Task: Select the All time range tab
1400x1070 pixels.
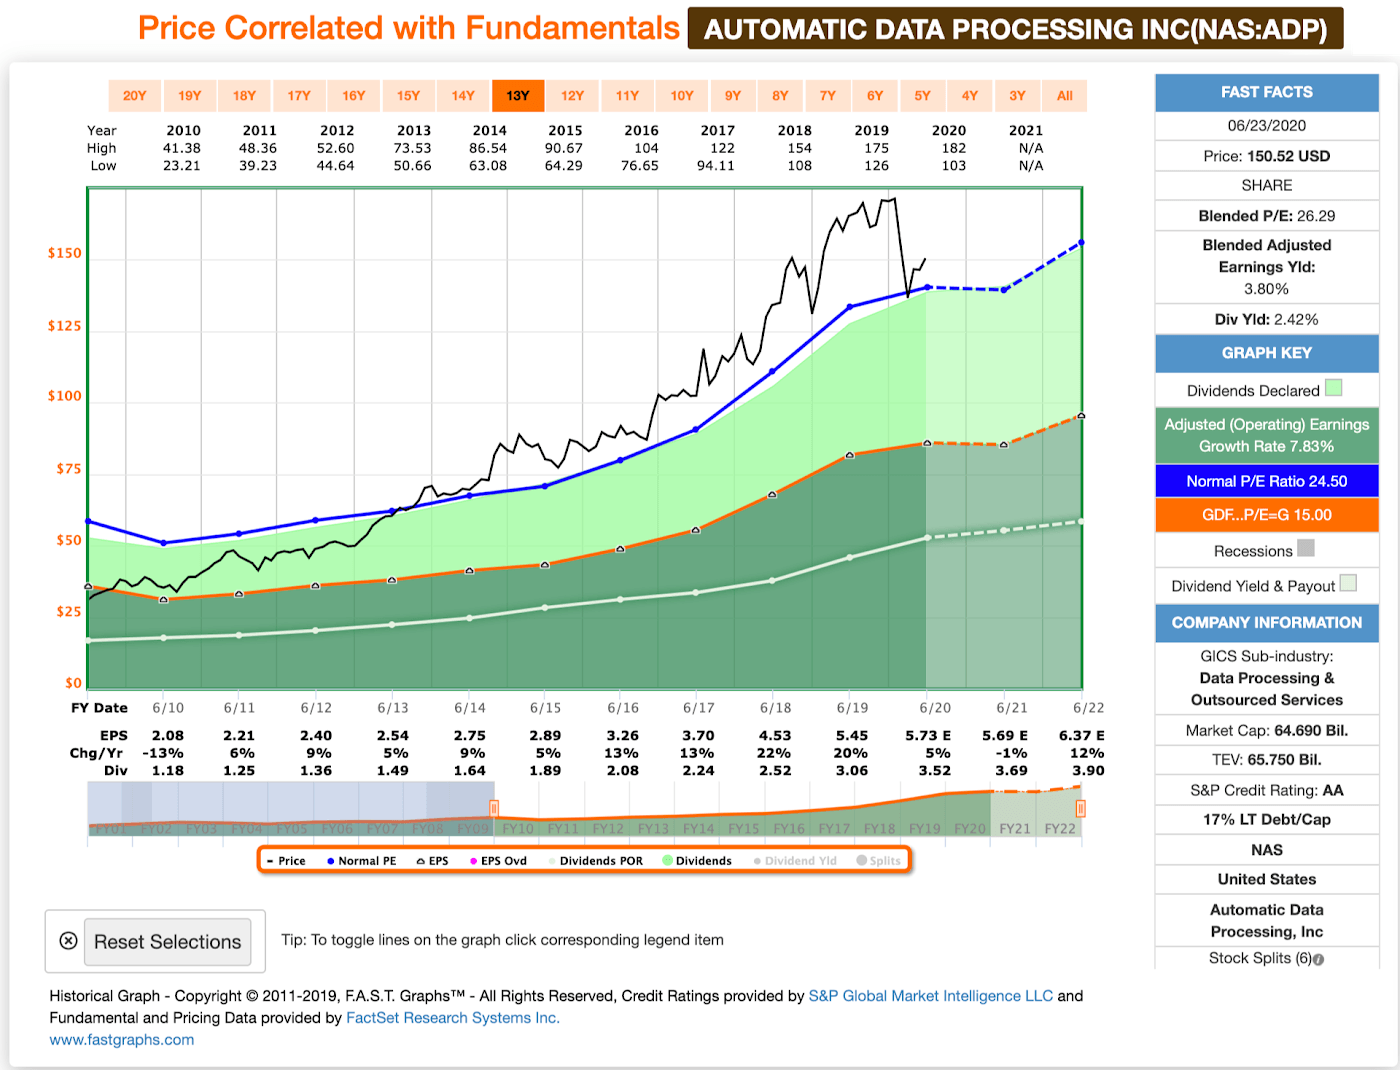Action: point(1065,96)
